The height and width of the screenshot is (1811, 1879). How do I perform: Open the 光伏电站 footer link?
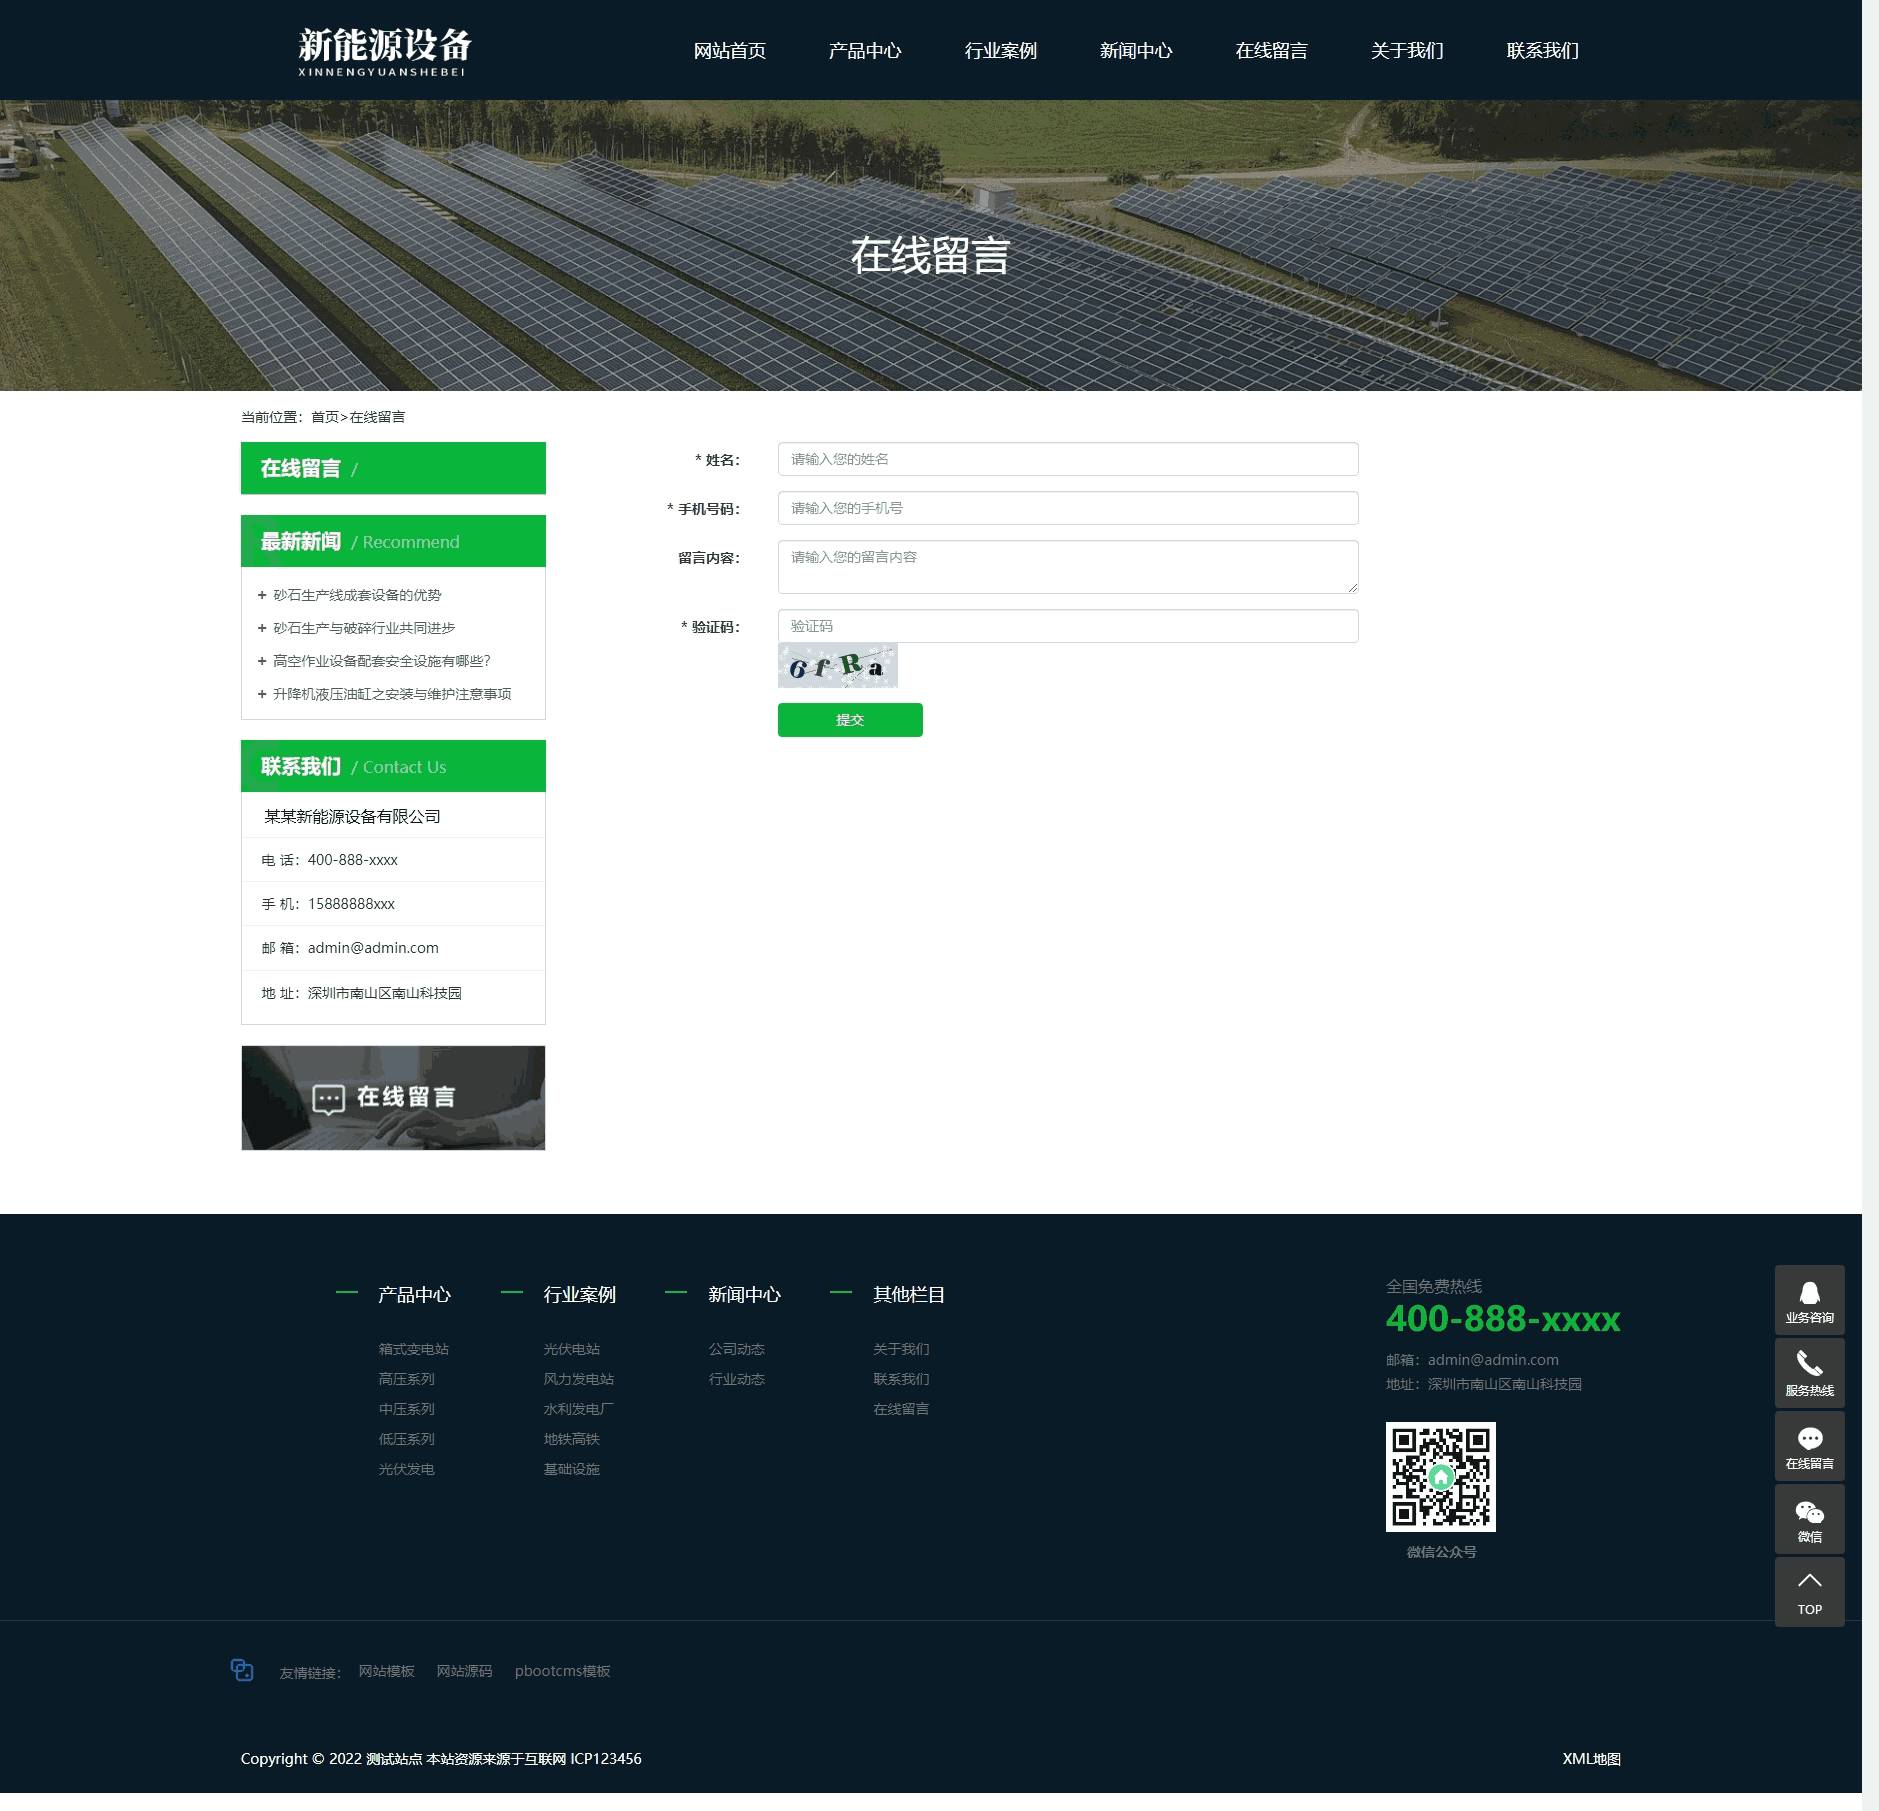pos(571,1349)
